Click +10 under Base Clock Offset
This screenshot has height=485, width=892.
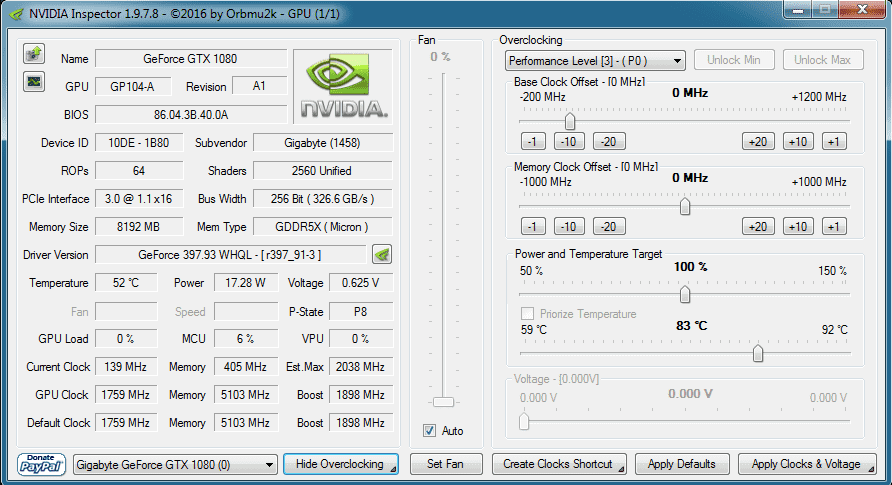pyautogui.click(x=798, y=141)
